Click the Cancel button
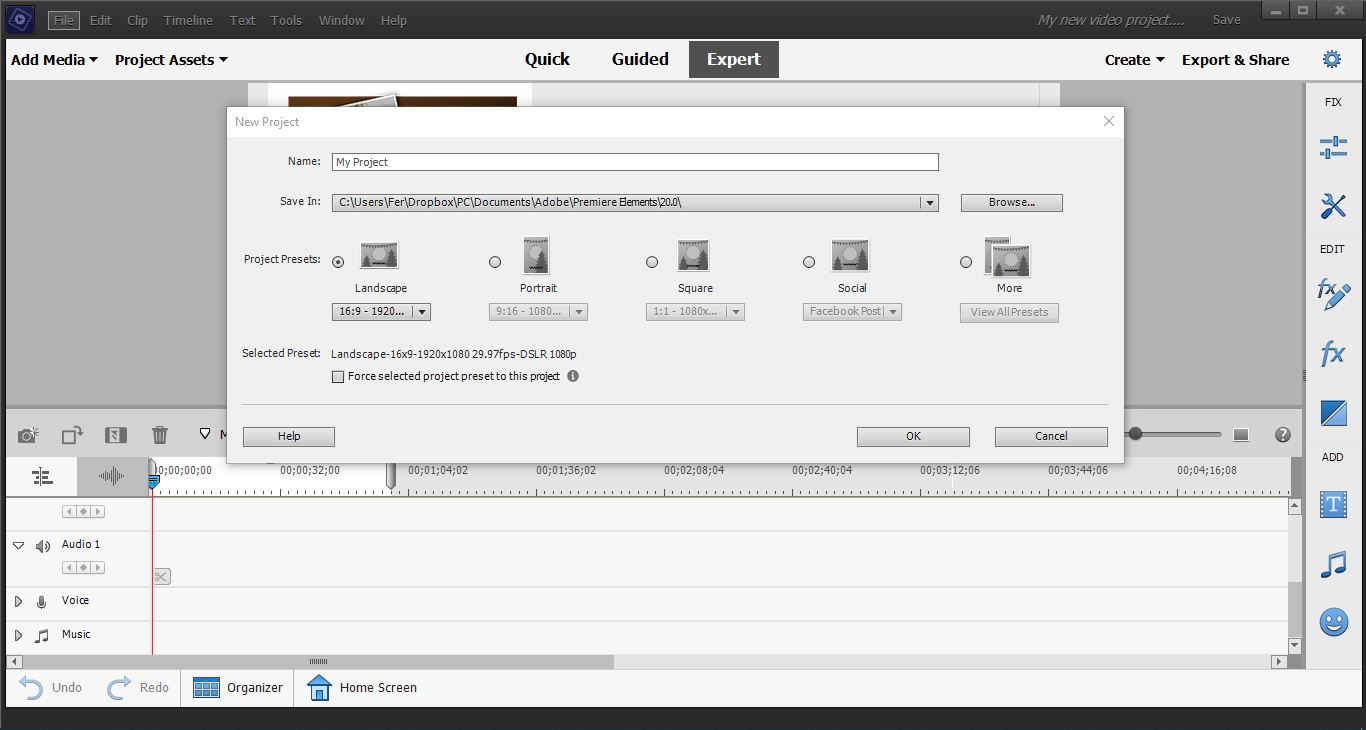The image size is (1366, 730). click(x=1051, y=436)
